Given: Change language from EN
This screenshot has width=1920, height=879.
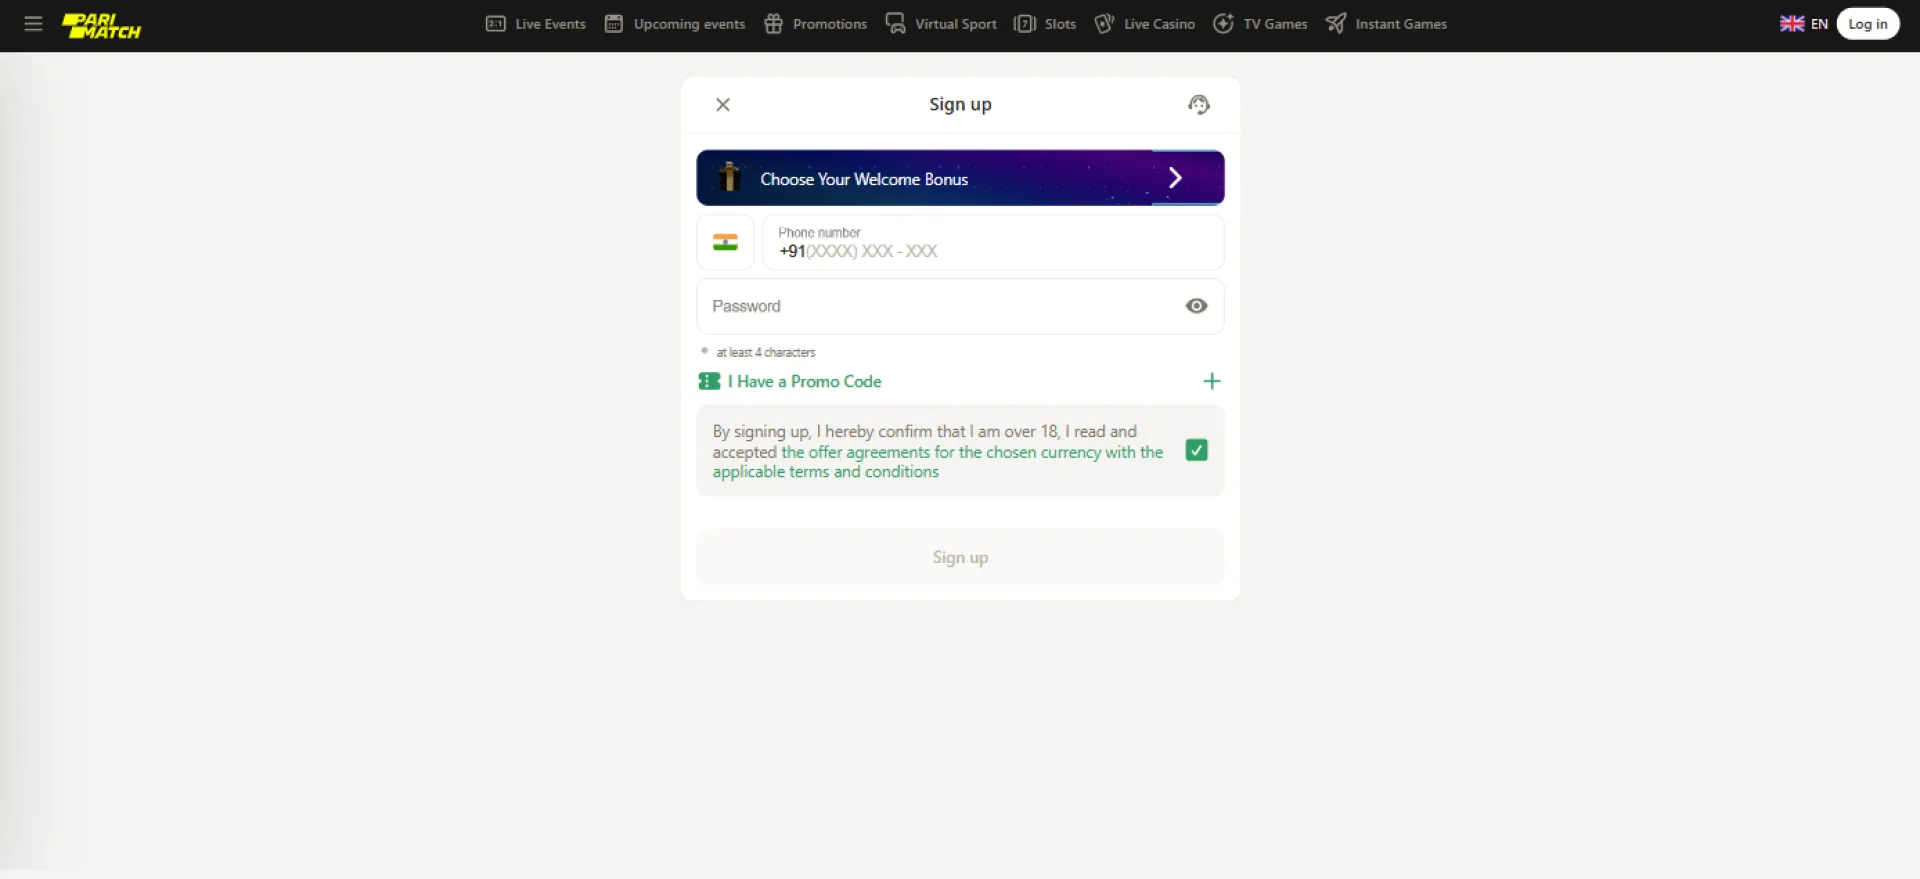Looking at the screenshot, I should [x=1803, y=24].
